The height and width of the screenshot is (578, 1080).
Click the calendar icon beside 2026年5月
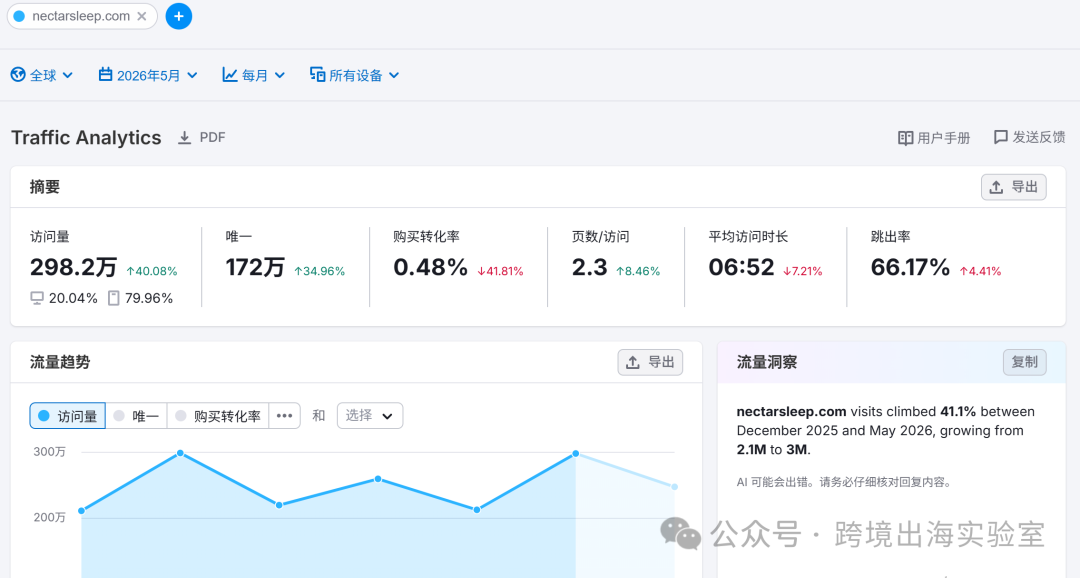105,74
